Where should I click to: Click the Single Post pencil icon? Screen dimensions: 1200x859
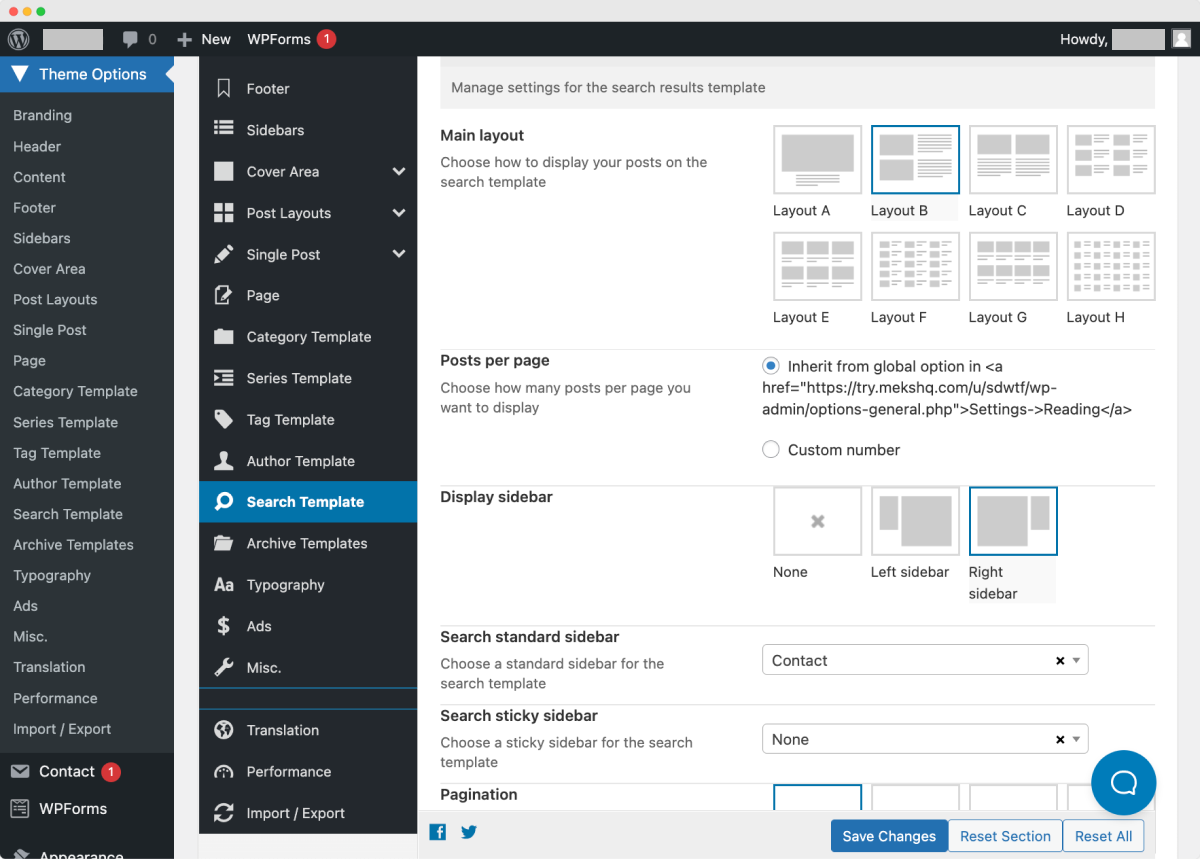click(x=224, y=254)
